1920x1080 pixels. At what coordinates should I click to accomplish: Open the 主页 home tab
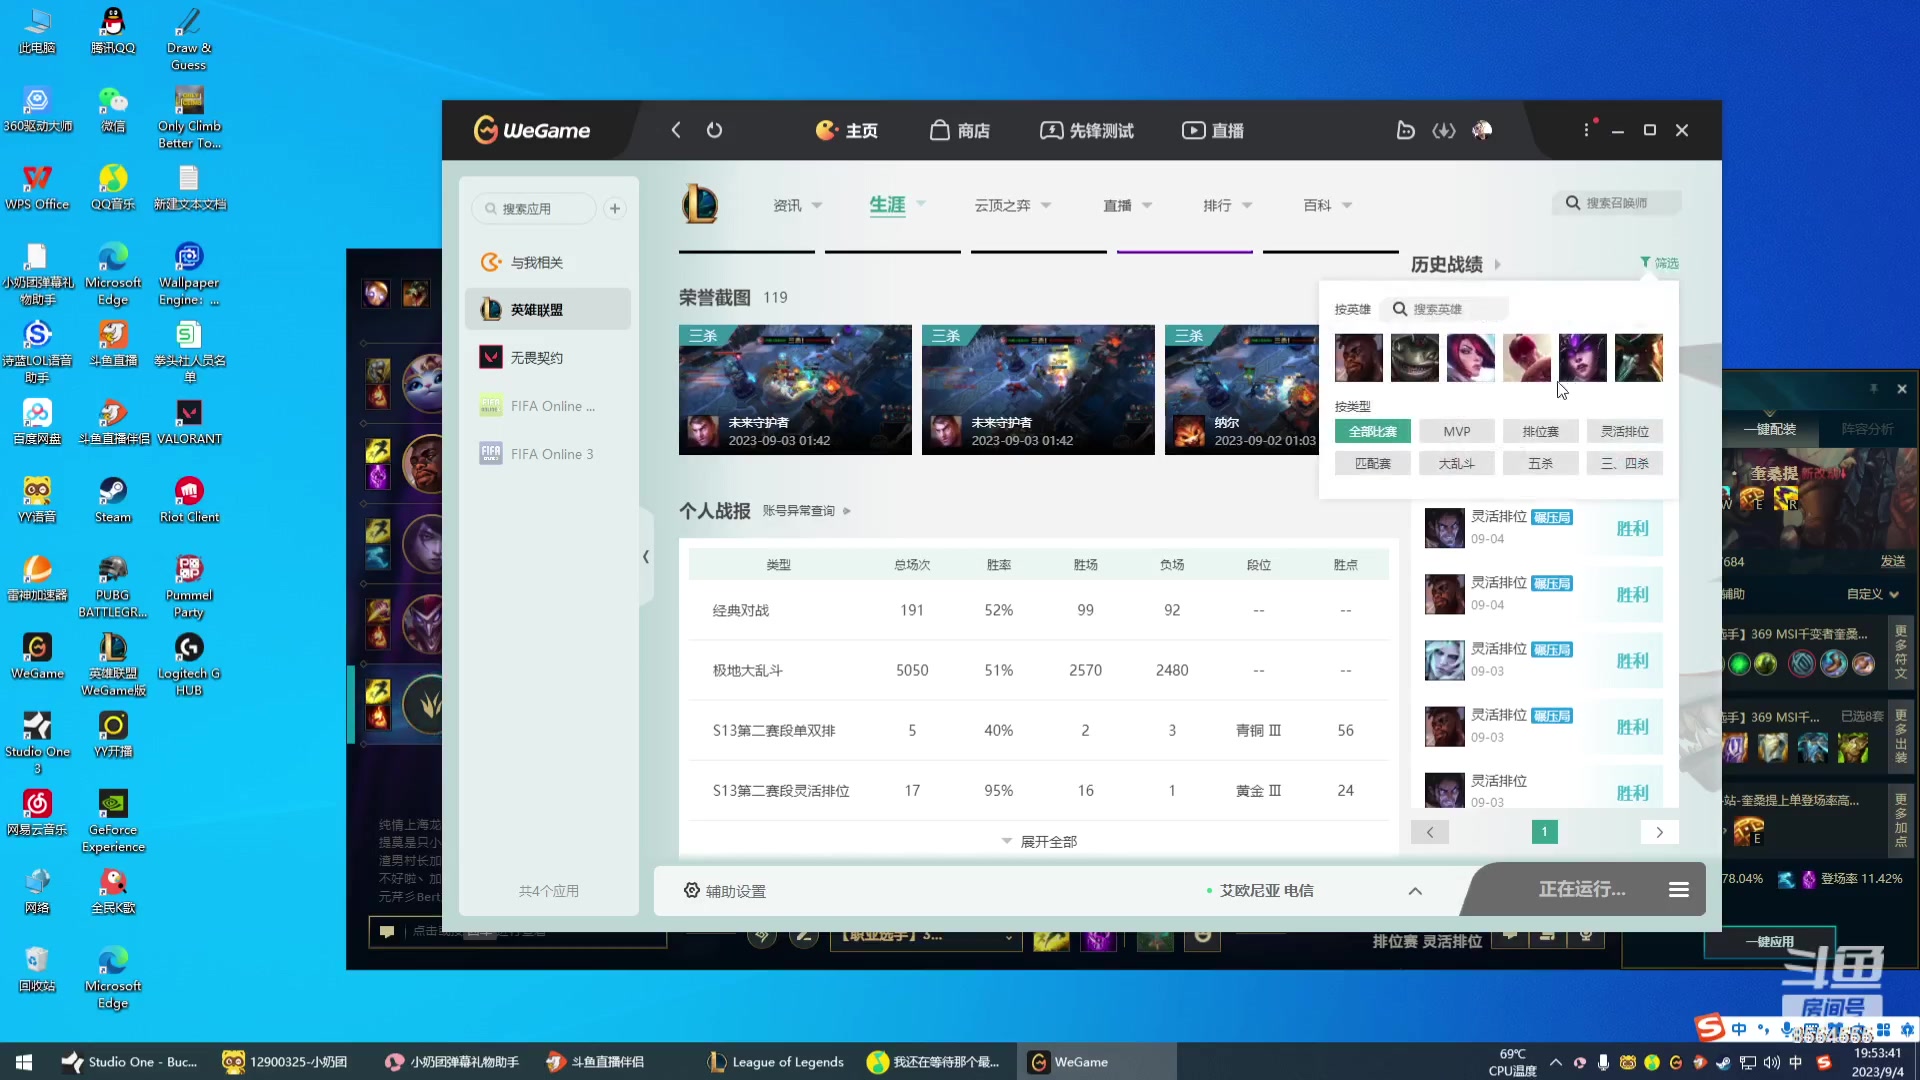(847, 130)
